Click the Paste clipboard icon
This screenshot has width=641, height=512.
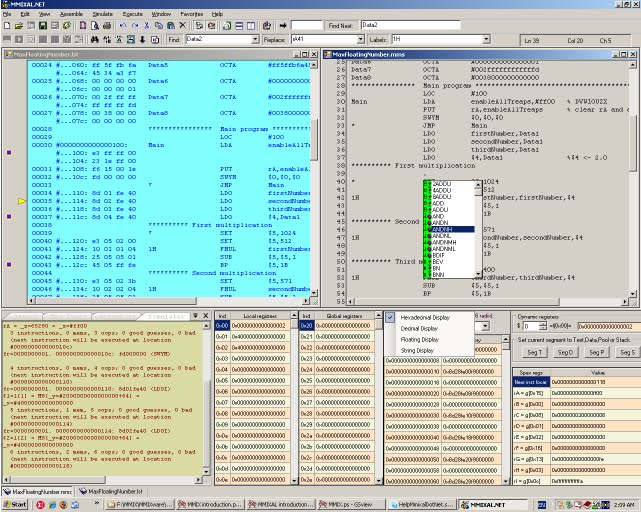pyautogui.click(x=171, y=25)
